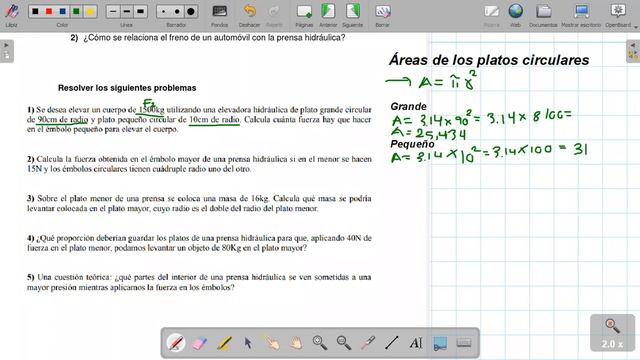Select the small eraser size
The width and height of the screenshot is (640, 360).
pyautogui.click(x=164, y=11)
